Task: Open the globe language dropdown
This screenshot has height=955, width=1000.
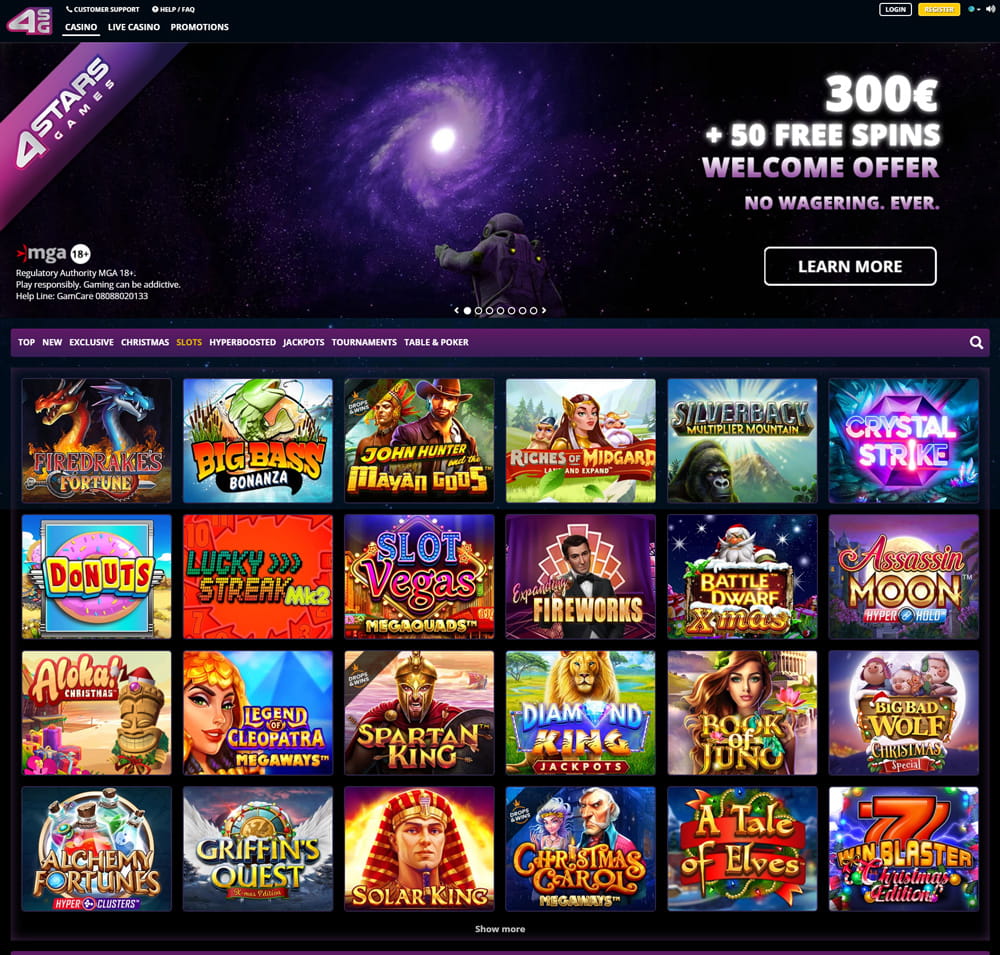Action: coord(973,10)
